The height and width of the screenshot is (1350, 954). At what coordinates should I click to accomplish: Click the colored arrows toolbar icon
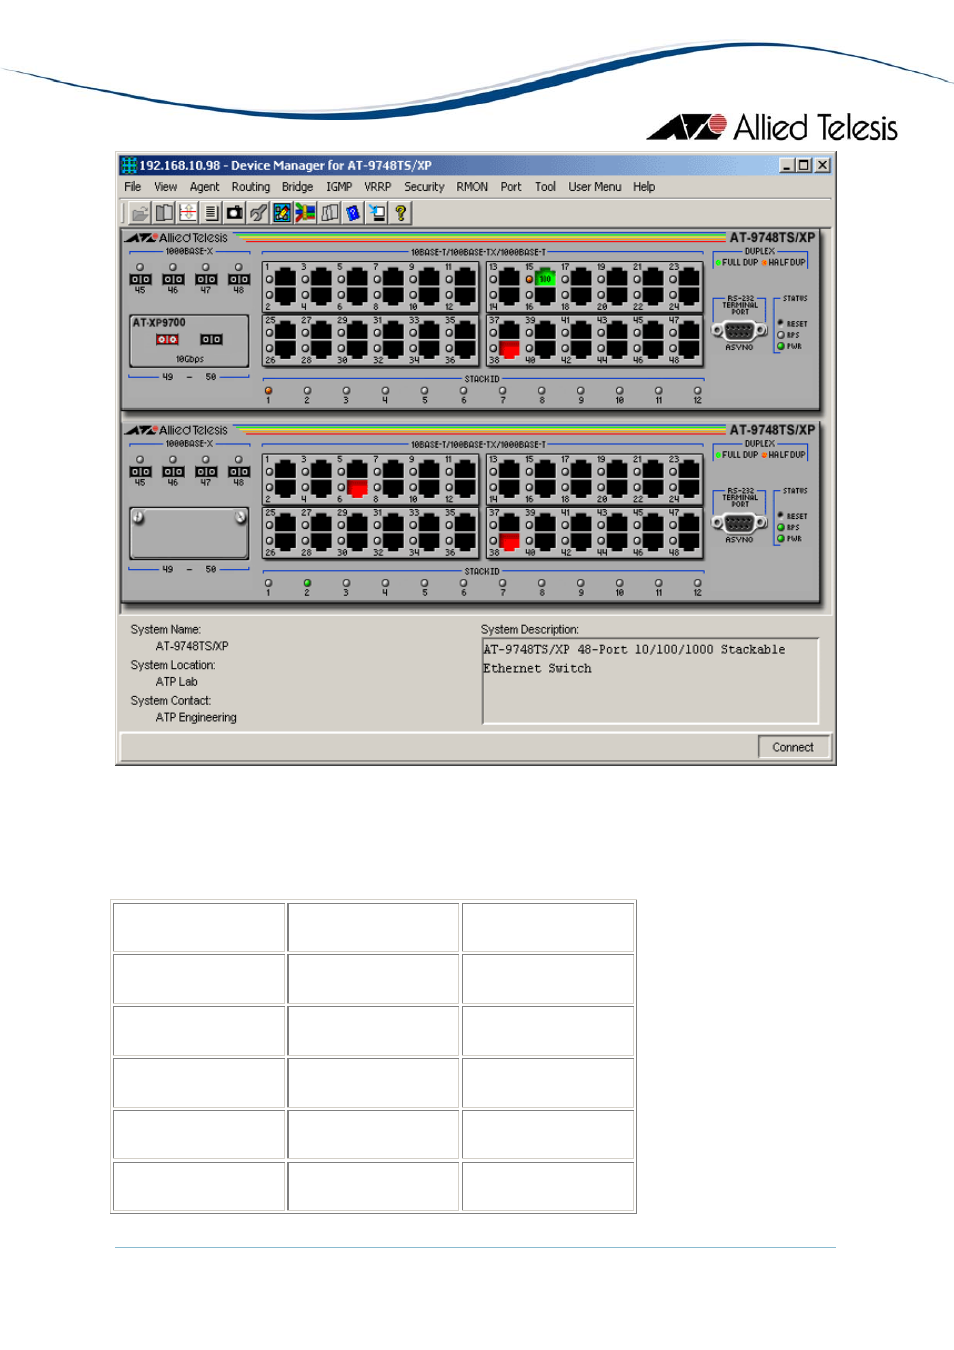pos(305,213)
